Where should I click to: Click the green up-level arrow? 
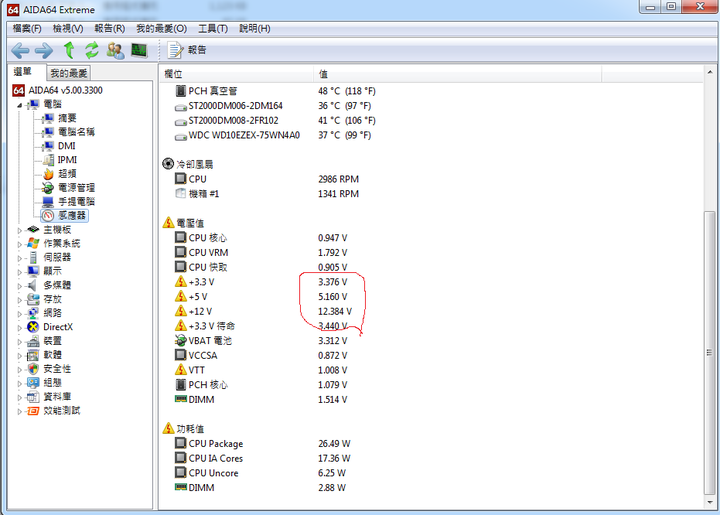(x=69, y=50)
